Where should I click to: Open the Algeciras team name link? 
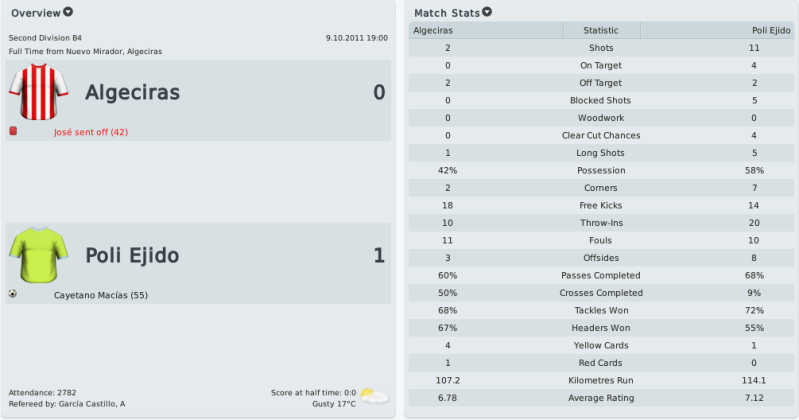(x=132, y=92)
